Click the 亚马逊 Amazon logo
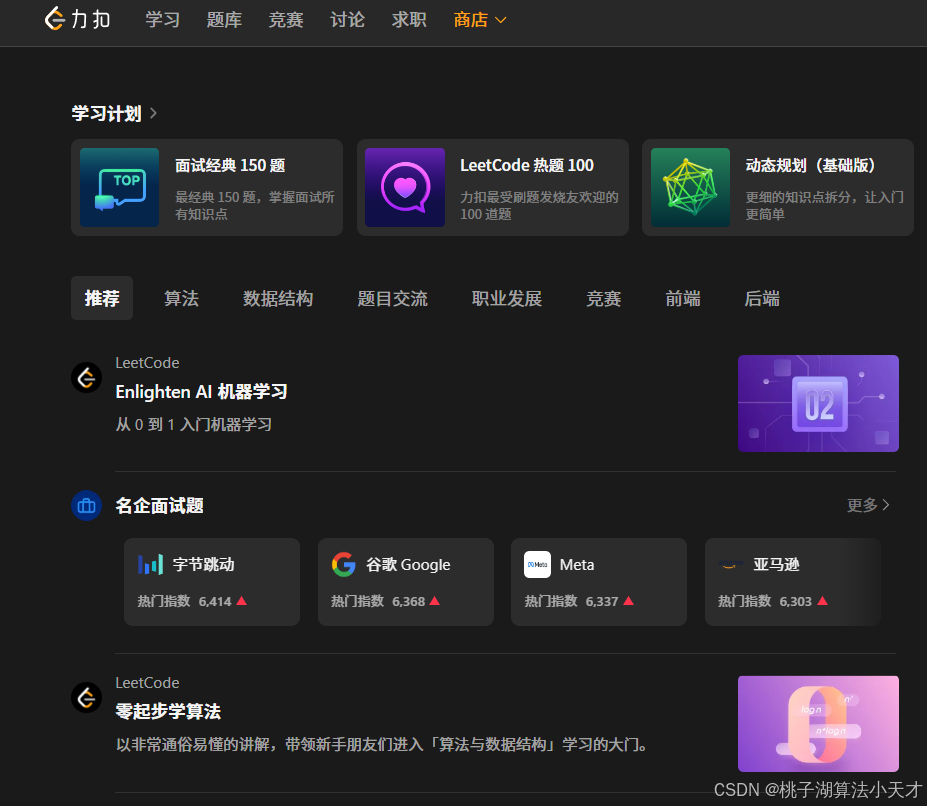Viewport: 927px width, 806px height. [x=731, y=564]
